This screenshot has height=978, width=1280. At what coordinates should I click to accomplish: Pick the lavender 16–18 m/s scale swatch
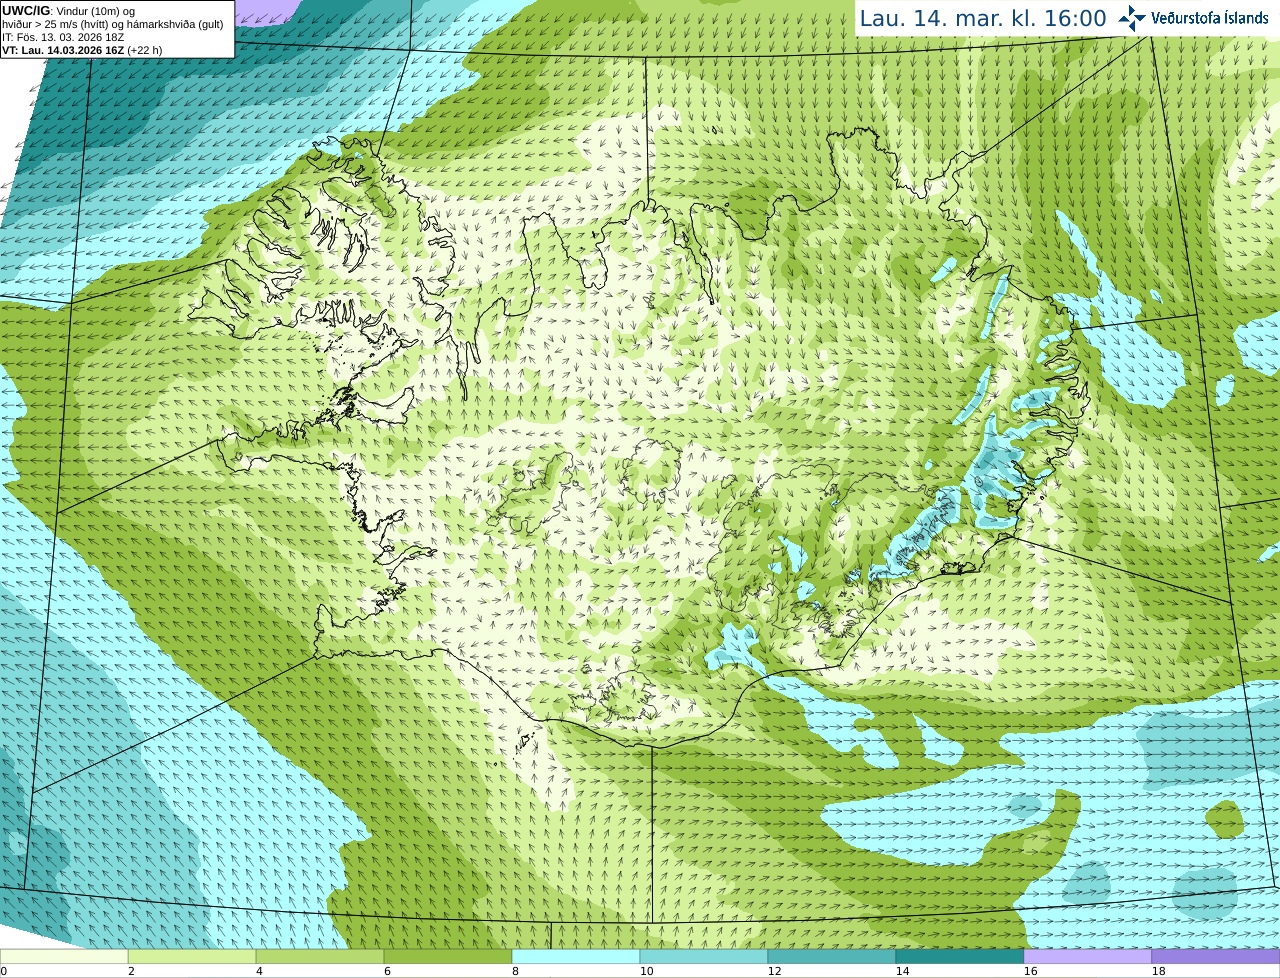1088,957
